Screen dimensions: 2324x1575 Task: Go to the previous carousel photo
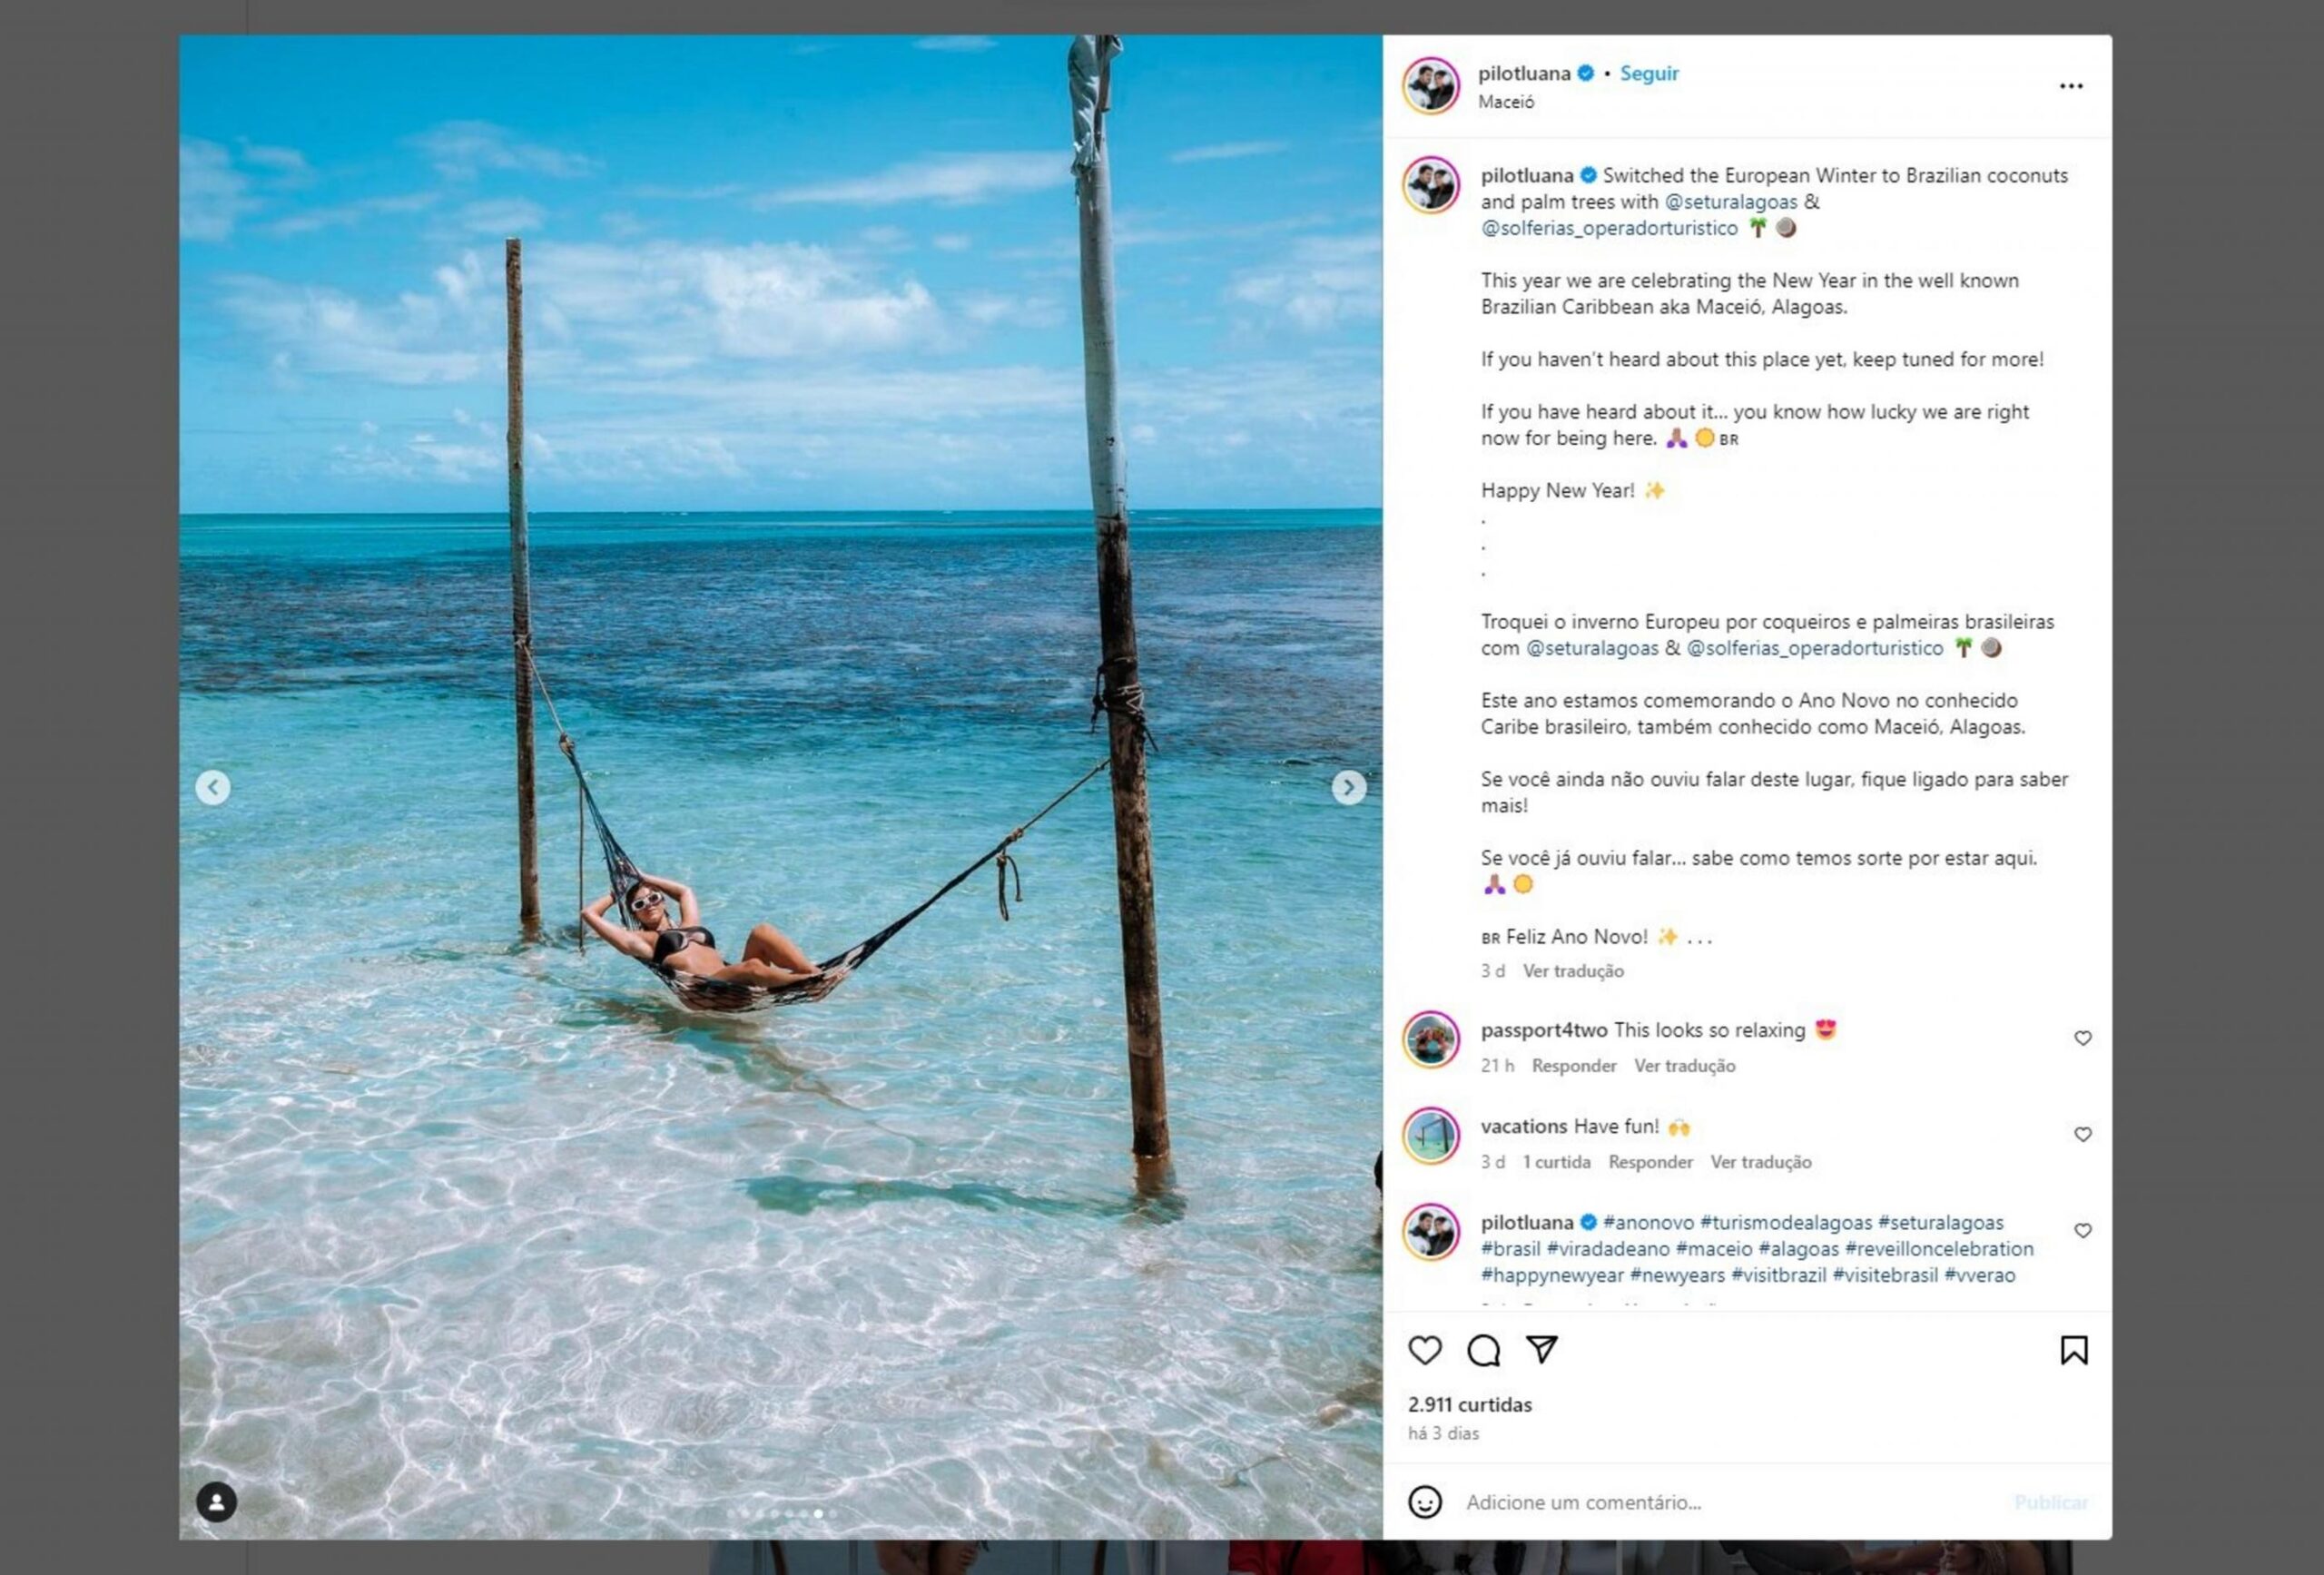213,788
